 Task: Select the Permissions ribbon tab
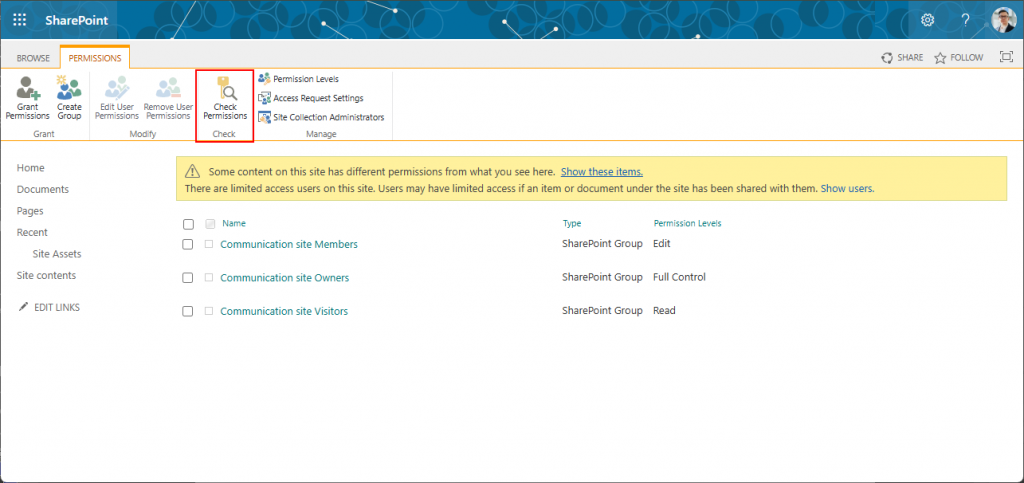[x=95, y=58]
